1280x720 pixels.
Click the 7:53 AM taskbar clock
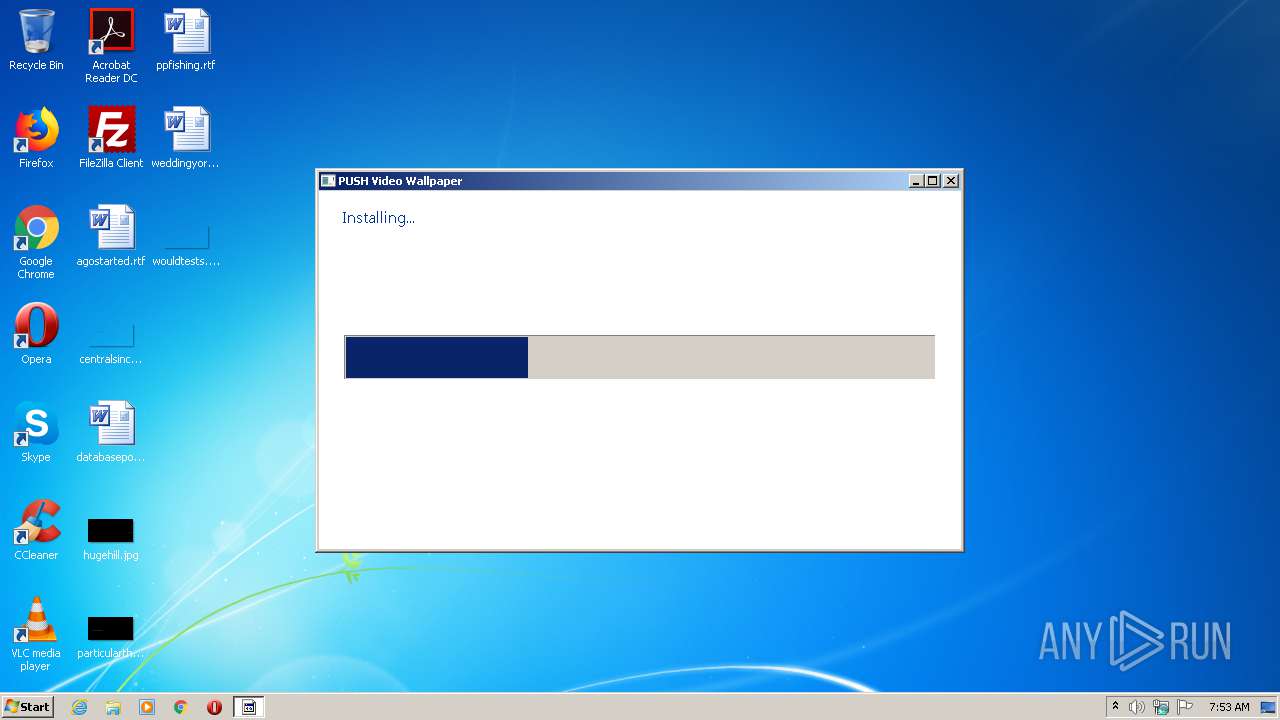[1229, 707]
